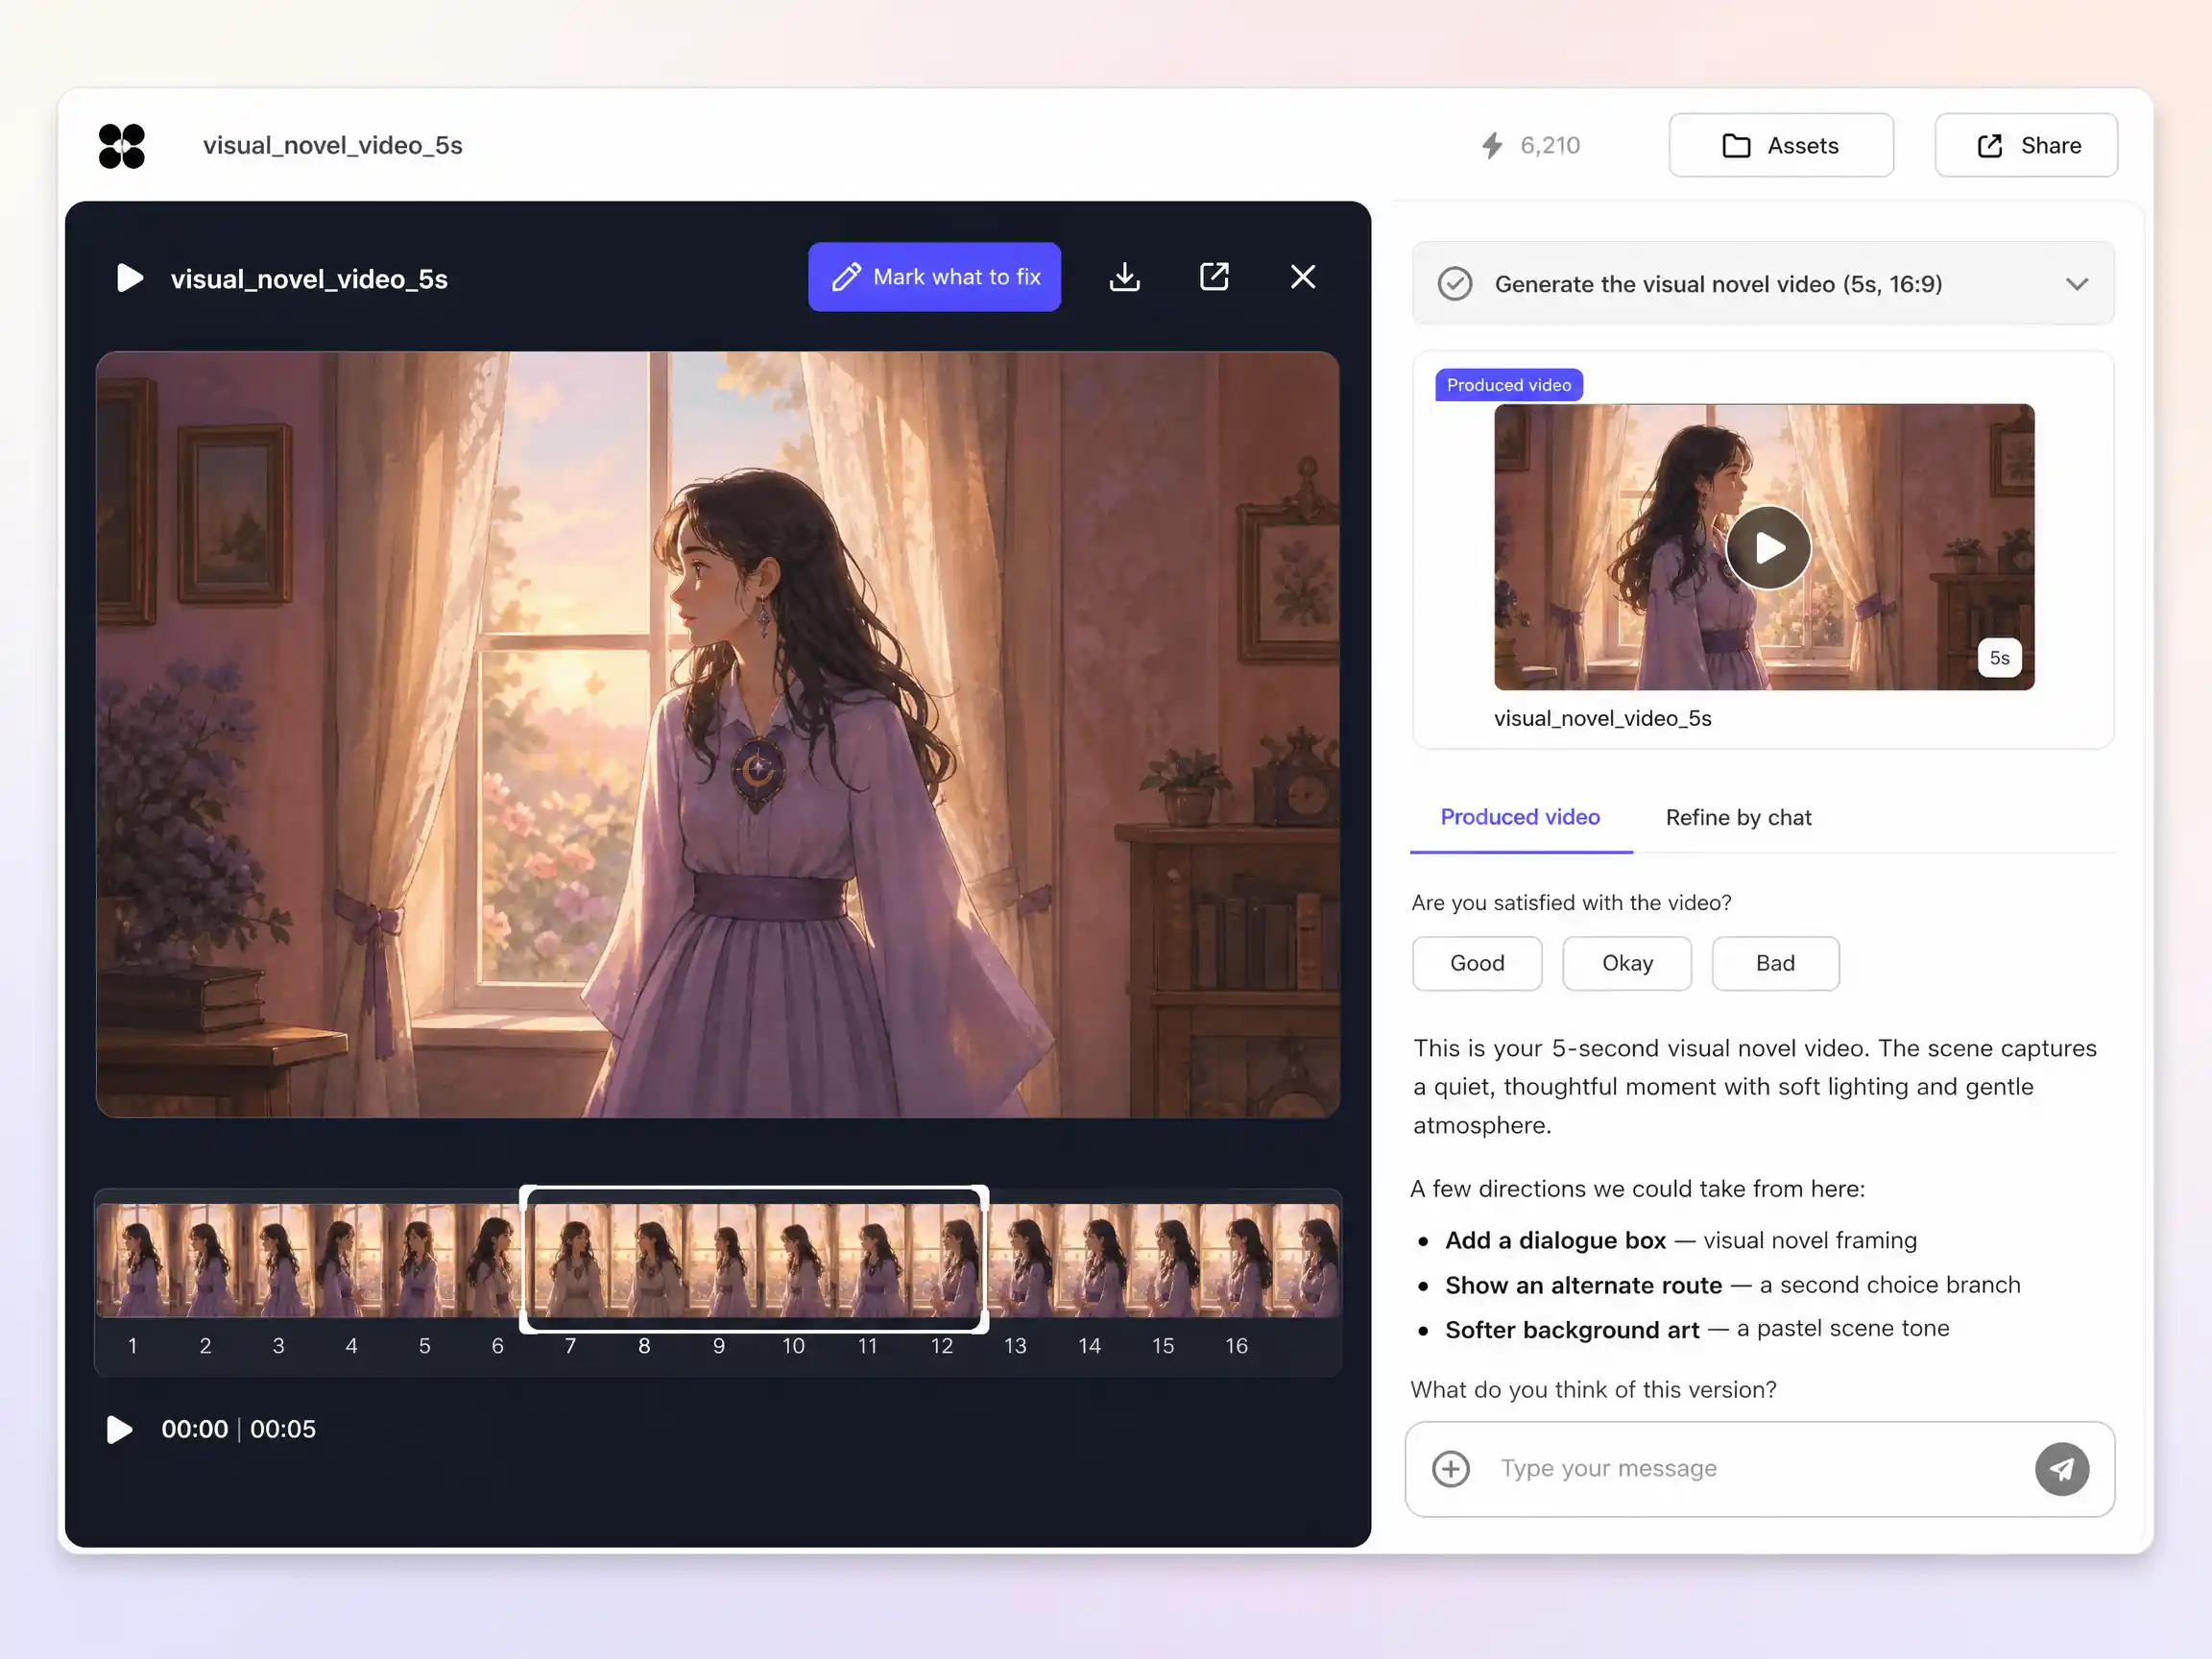This screenshot has width=2212, height=1659.
Task: Click the 5s duration badge
Action: pyautogui.click(x=1999, y=658)
